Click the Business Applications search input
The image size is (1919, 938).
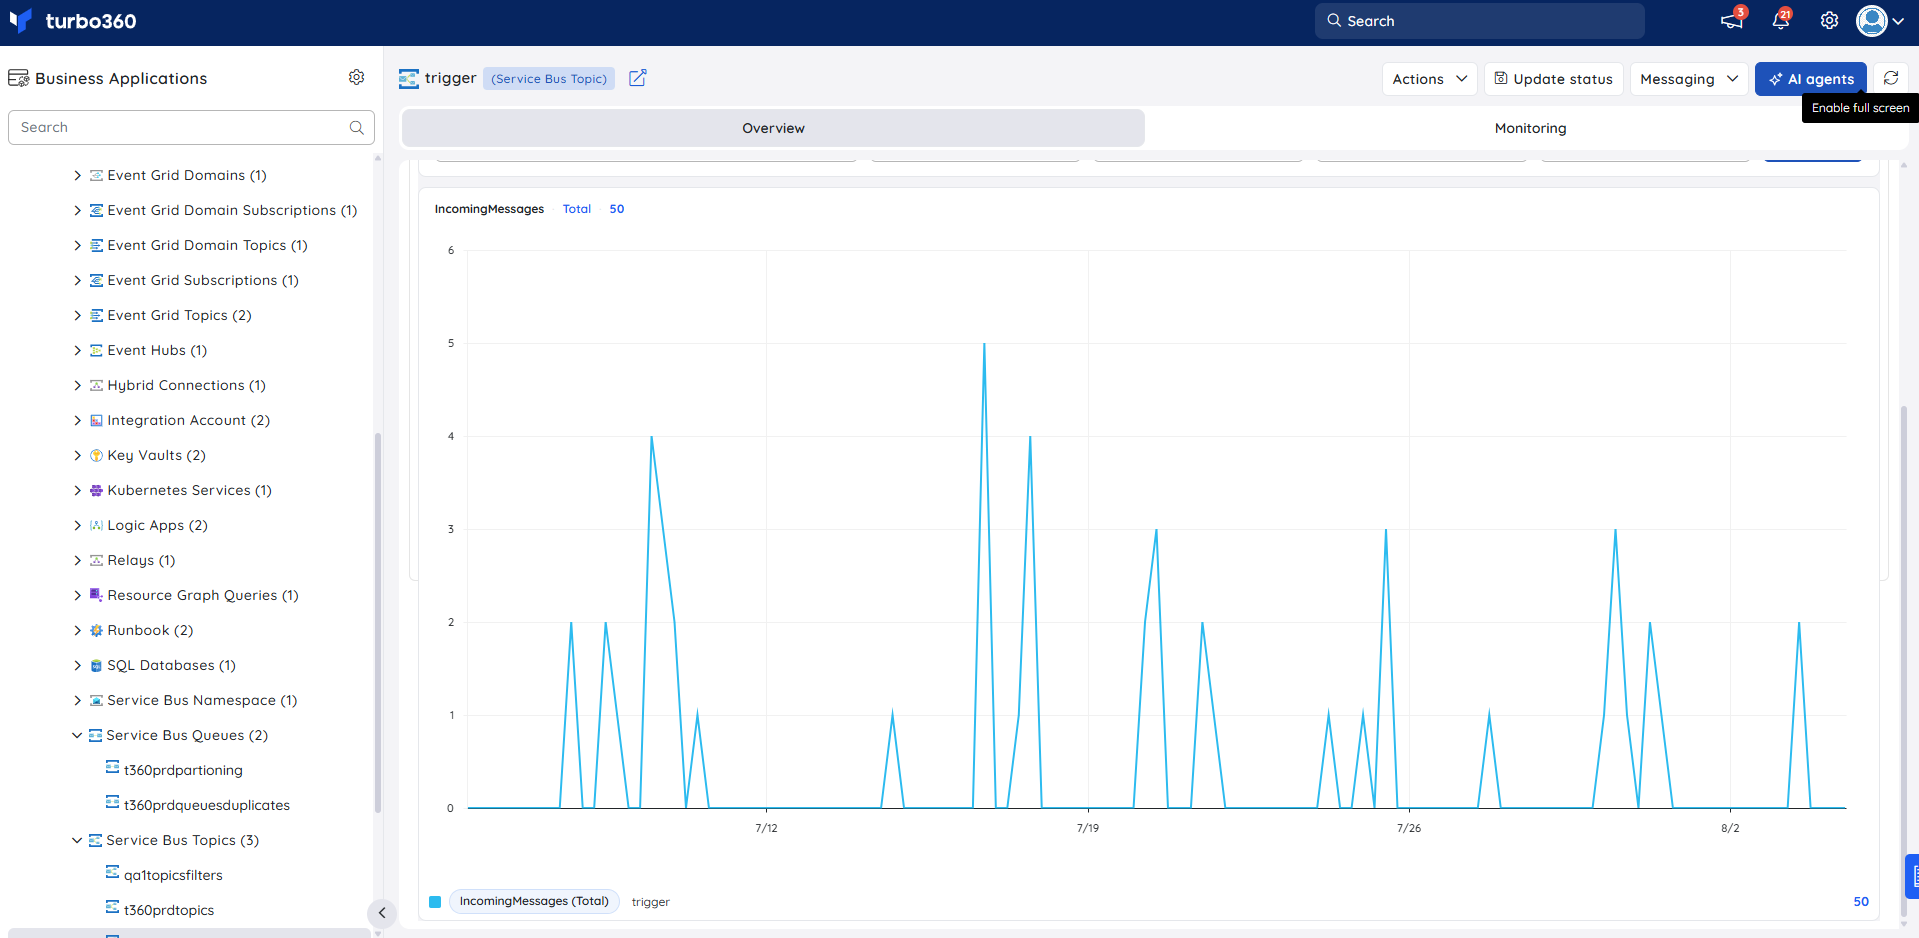191,127
